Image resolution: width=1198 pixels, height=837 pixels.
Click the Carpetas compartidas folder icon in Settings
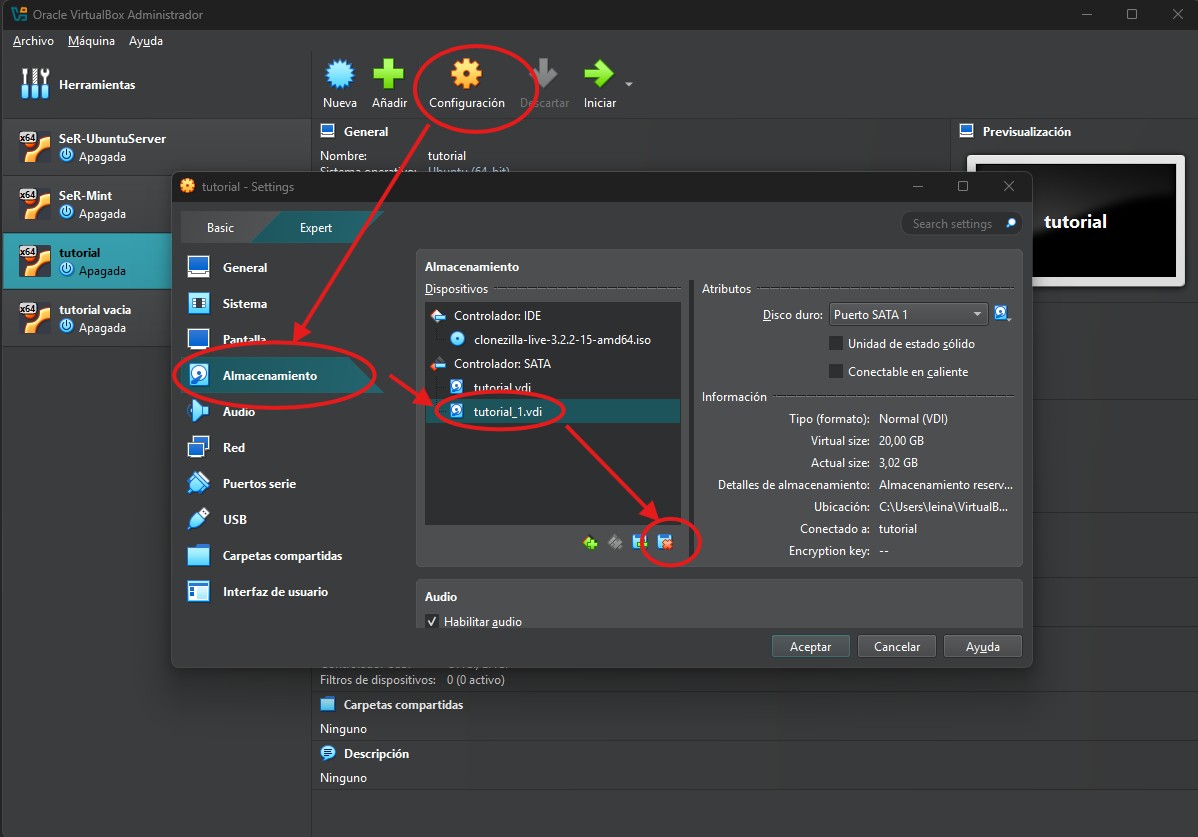coord(199,555)
